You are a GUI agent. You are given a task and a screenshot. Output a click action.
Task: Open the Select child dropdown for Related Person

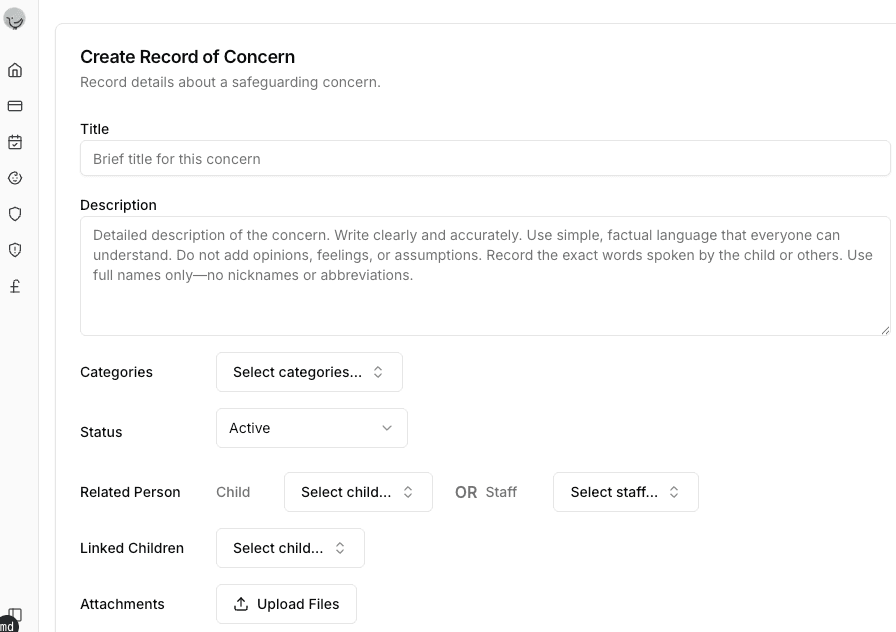pyautogui.click(x=357, y=491)
